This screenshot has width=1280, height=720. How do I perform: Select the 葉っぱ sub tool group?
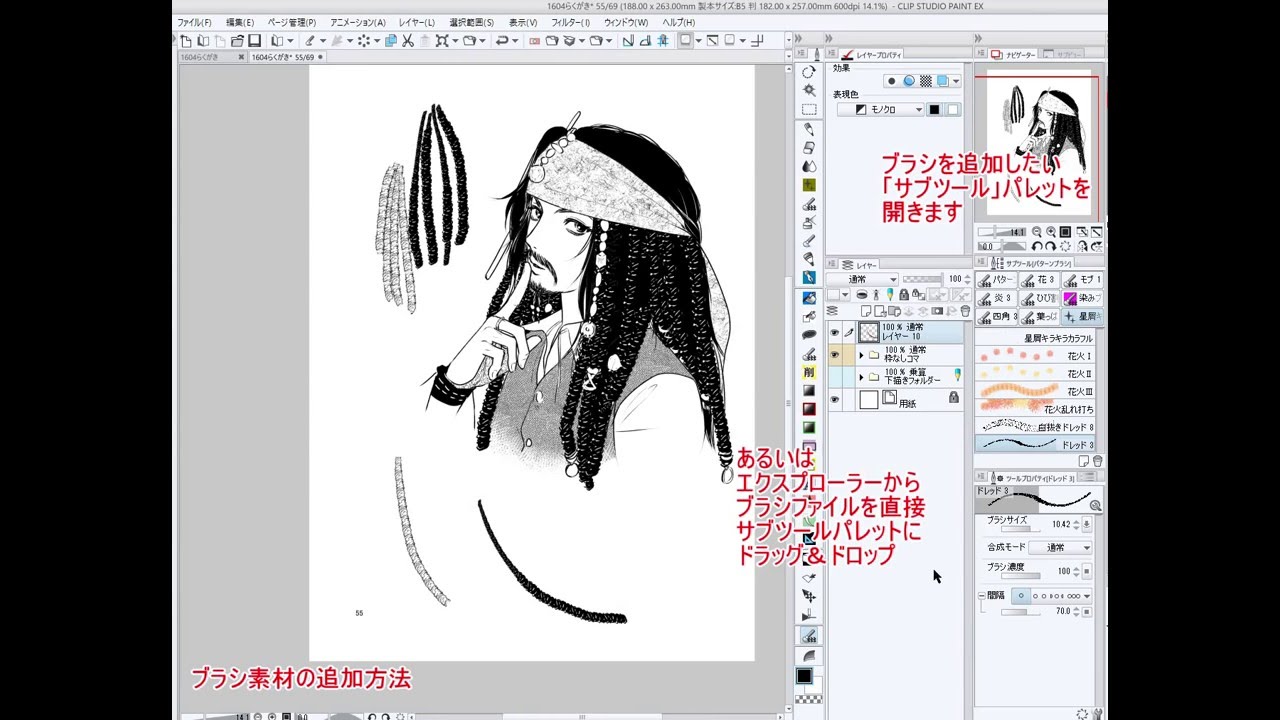(x=1039, y=316)
